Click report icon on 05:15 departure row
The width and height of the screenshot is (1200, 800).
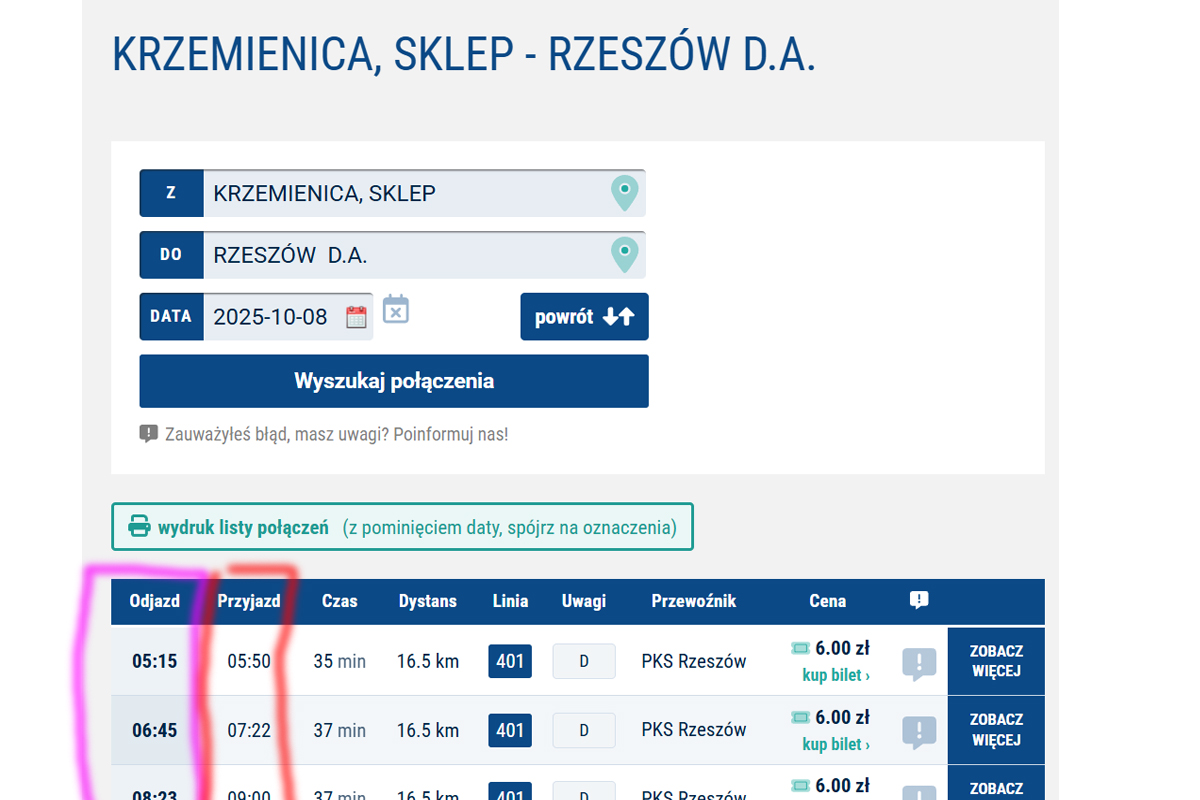919,663
